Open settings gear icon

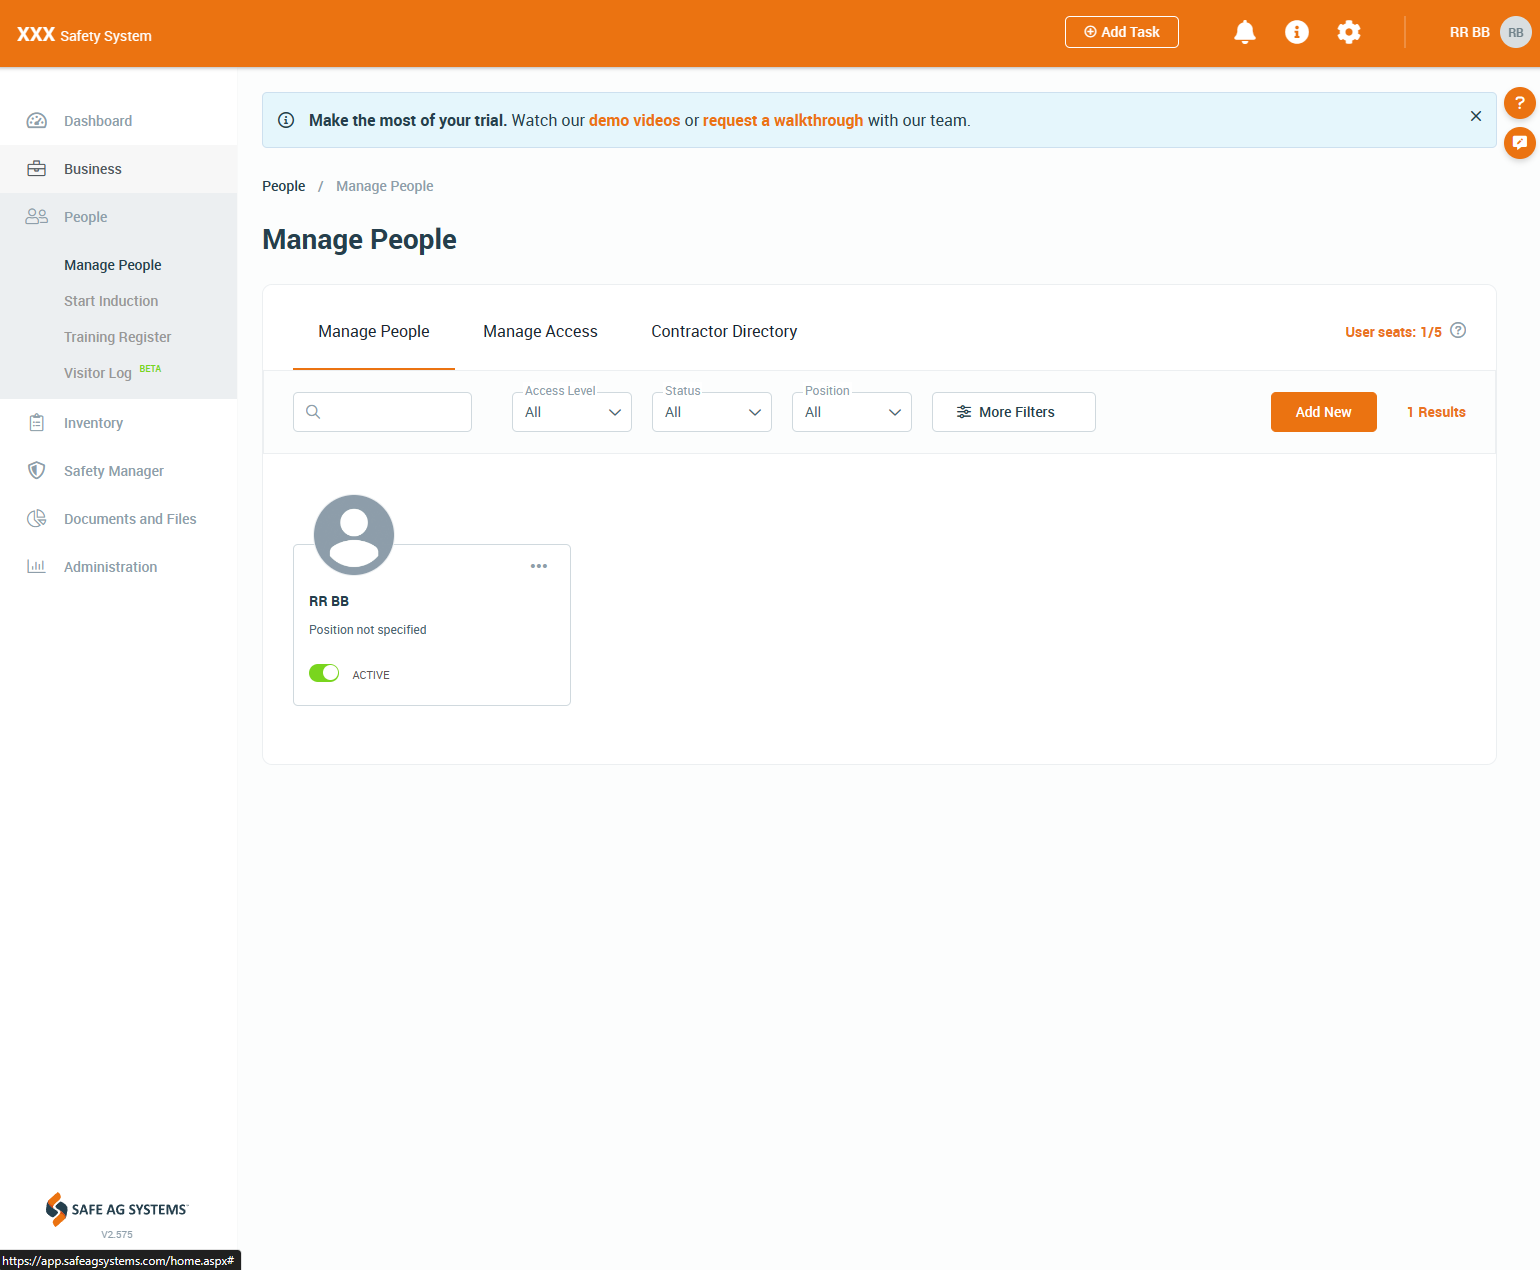tap(1348, 32)
